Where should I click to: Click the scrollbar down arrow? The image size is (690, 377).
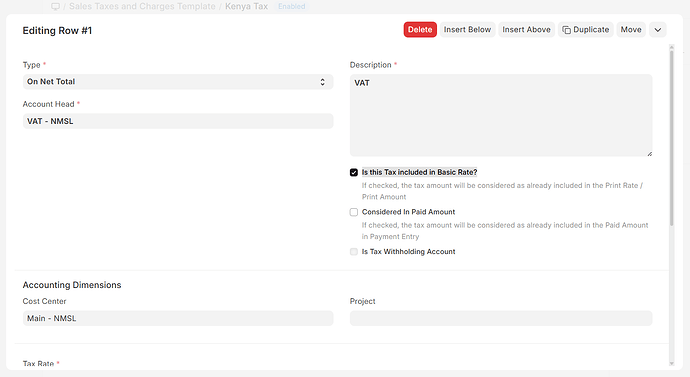pyautogui.click(x=672, y=363)
